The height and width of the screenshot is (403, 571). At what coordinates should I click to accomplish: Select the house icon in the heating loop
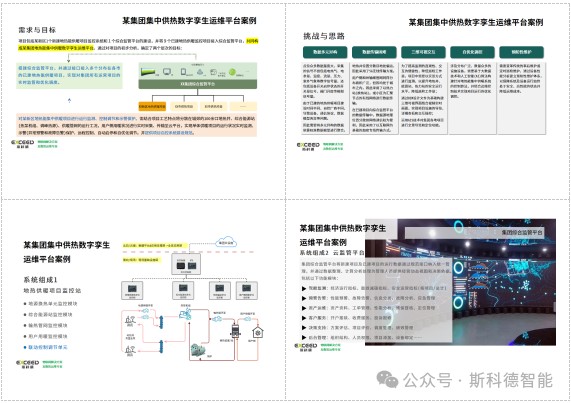(258, 332)
